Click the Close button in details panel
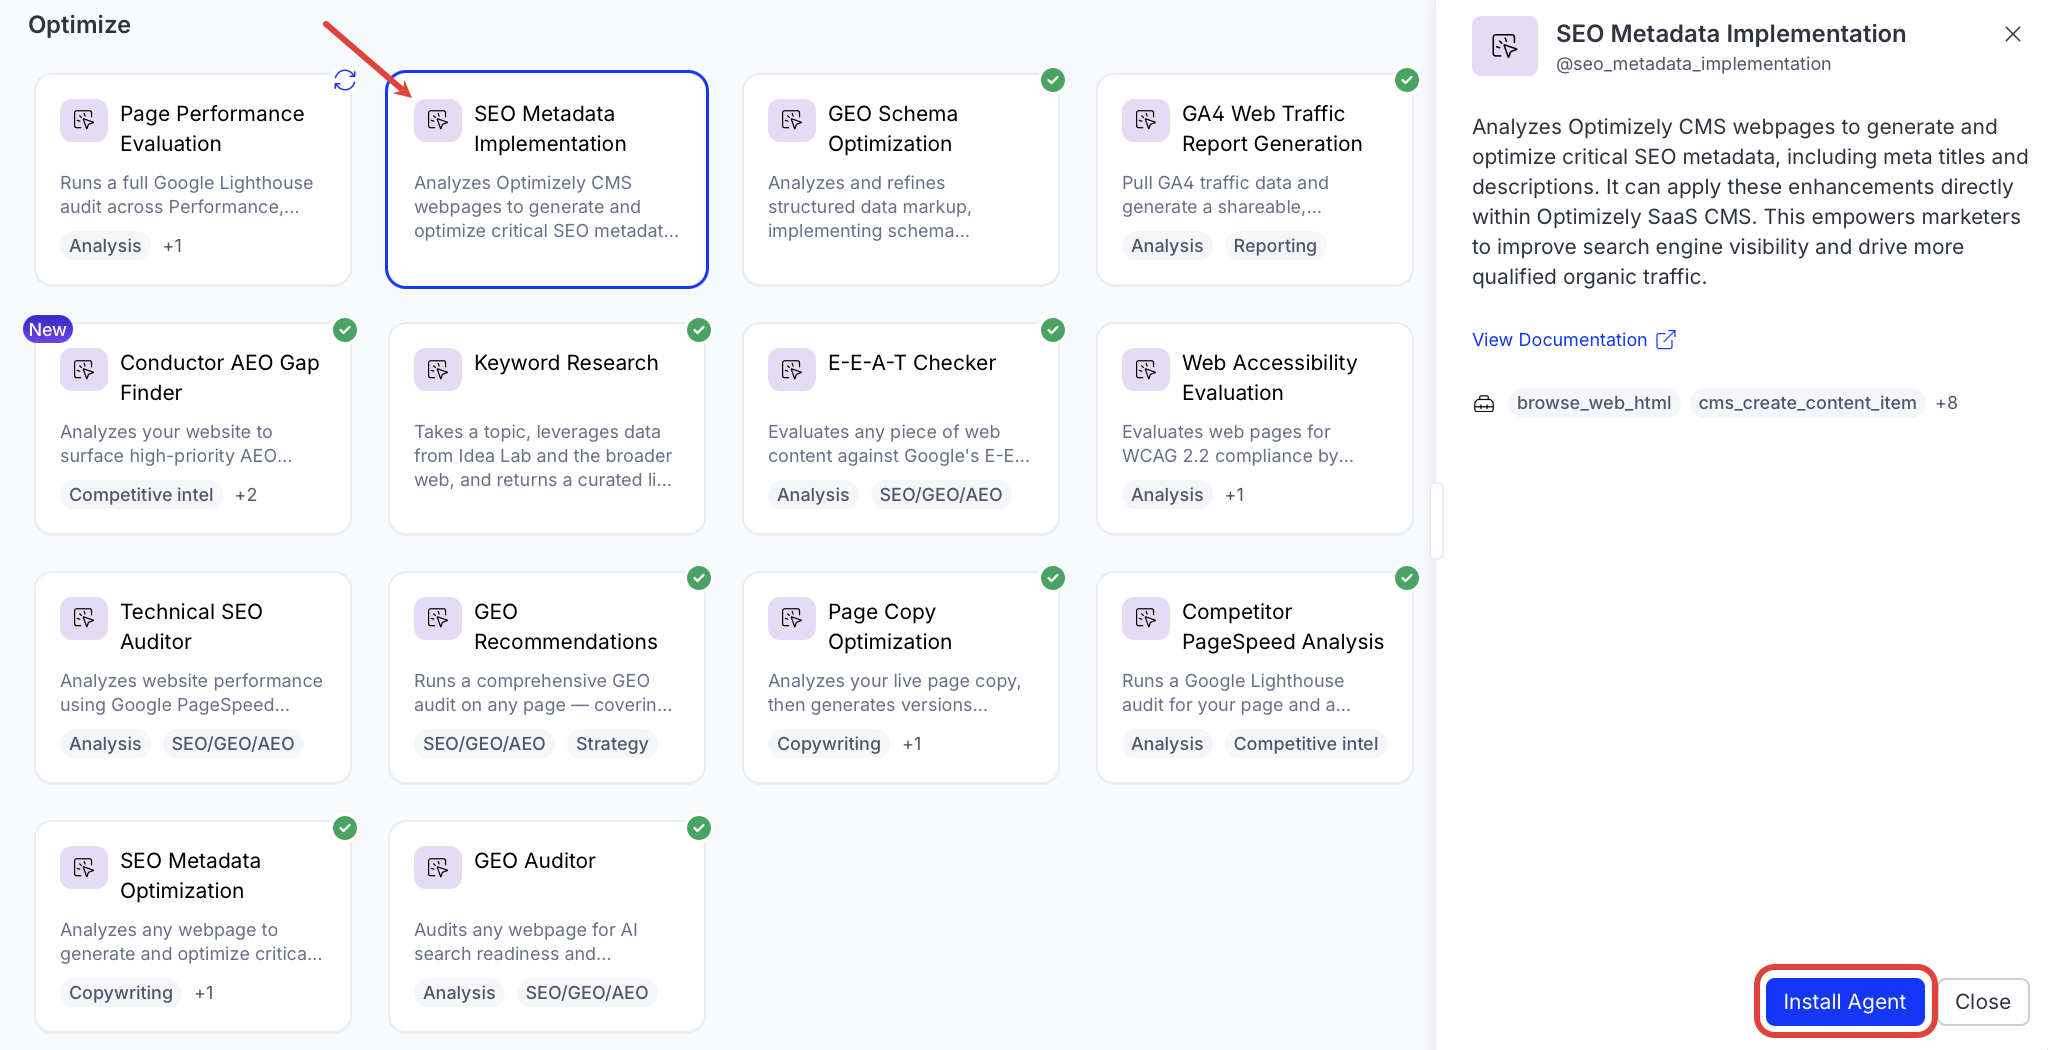The image size is (2048, 1050). click(x=1983, y=1002)
